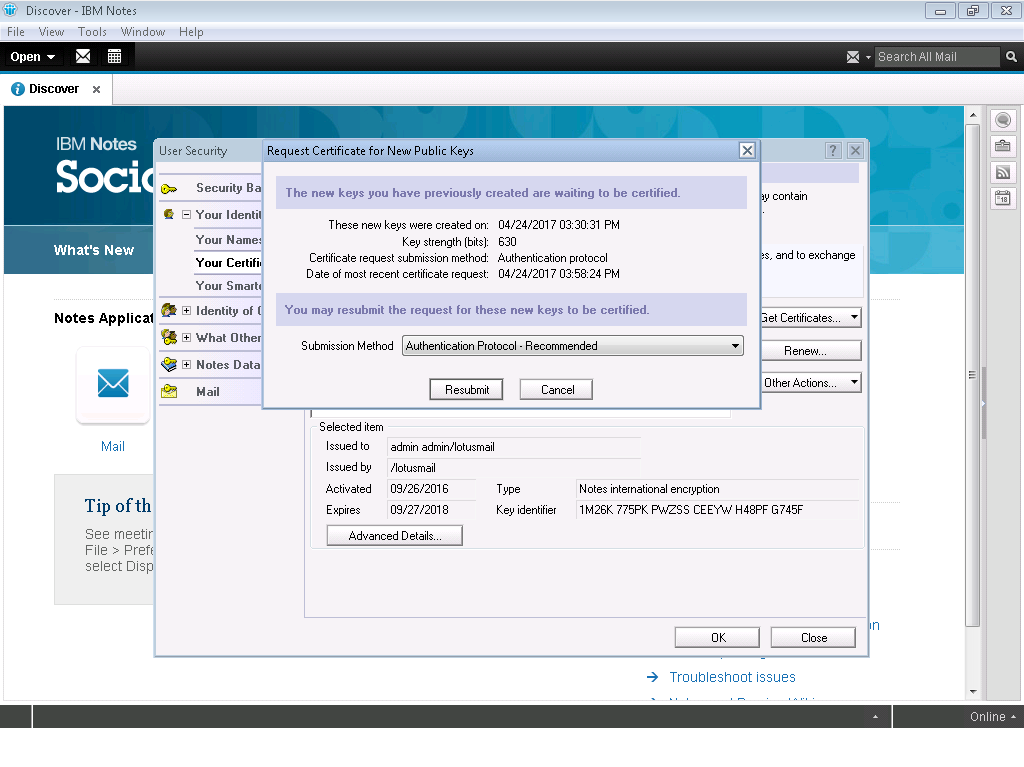Click the Resubmit button
Image resolution: width=1024 pixels, height=767 pixels.
coord(467,389)
